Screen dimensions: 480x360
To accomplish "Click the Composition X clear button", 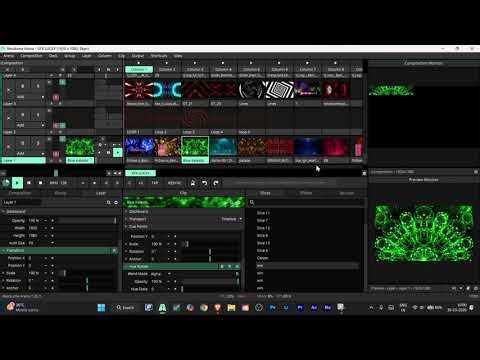I will [x=7, y=69].
